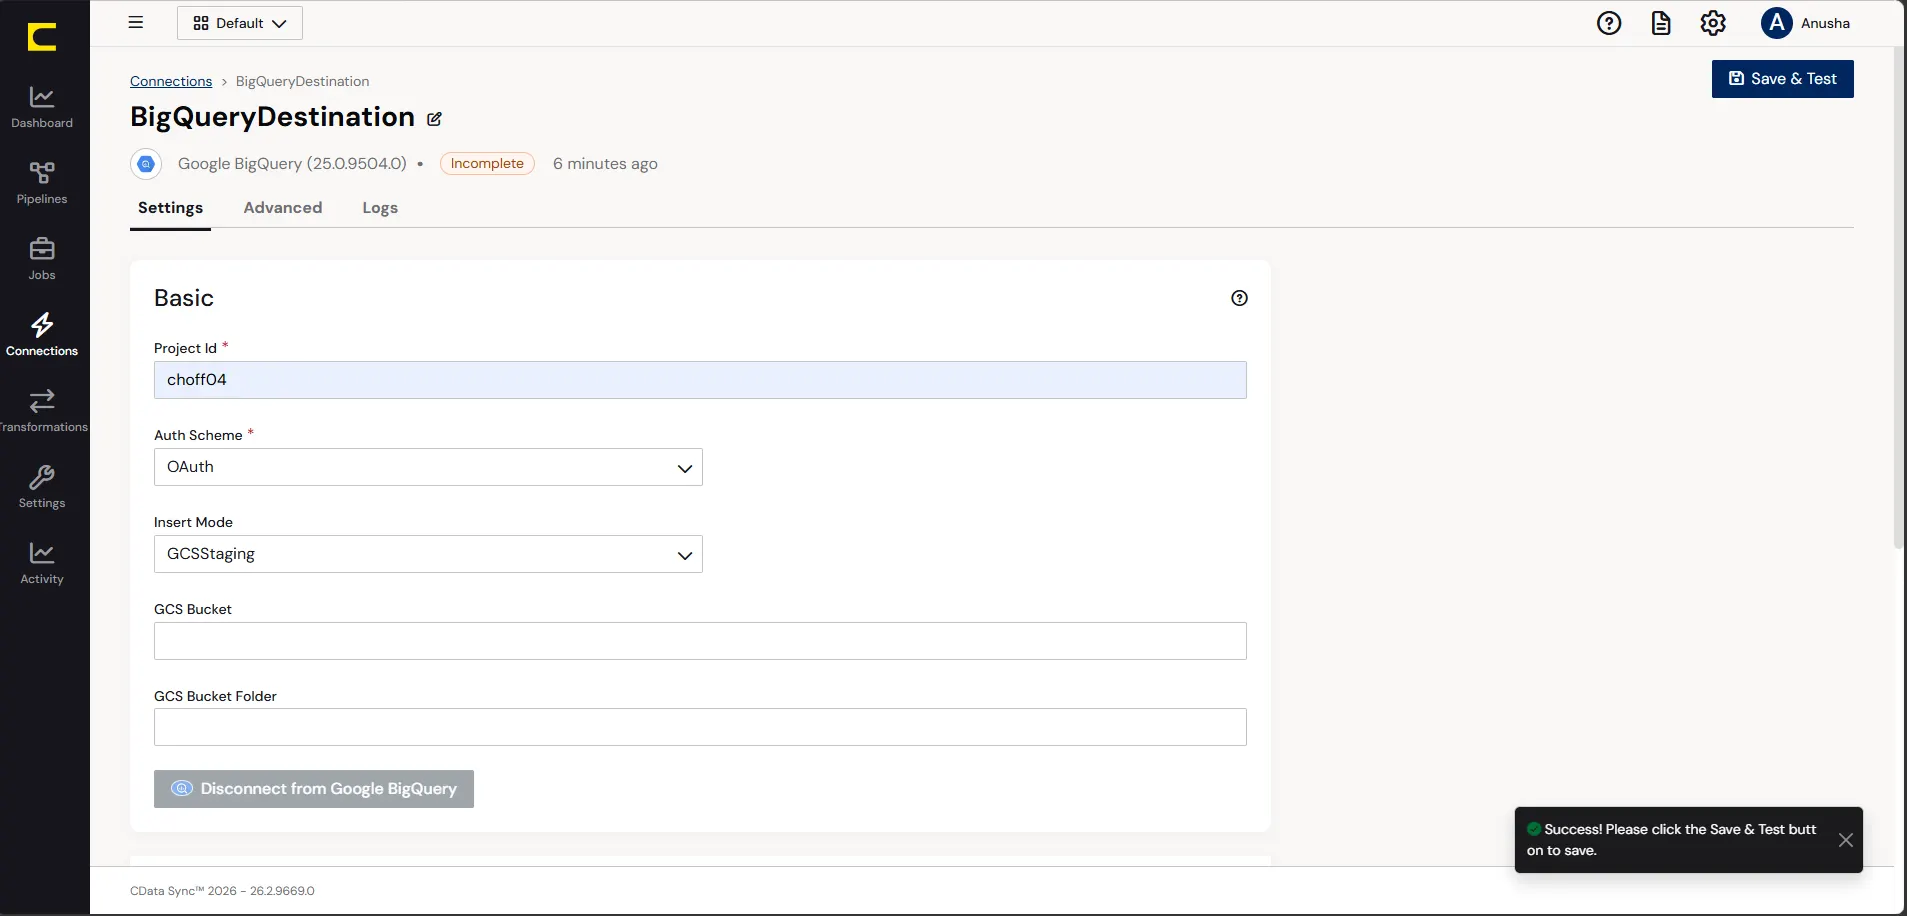Screen dimensions: 1907x916
Task: Open the Default workspace dropdown
Action: pos(240,23)
